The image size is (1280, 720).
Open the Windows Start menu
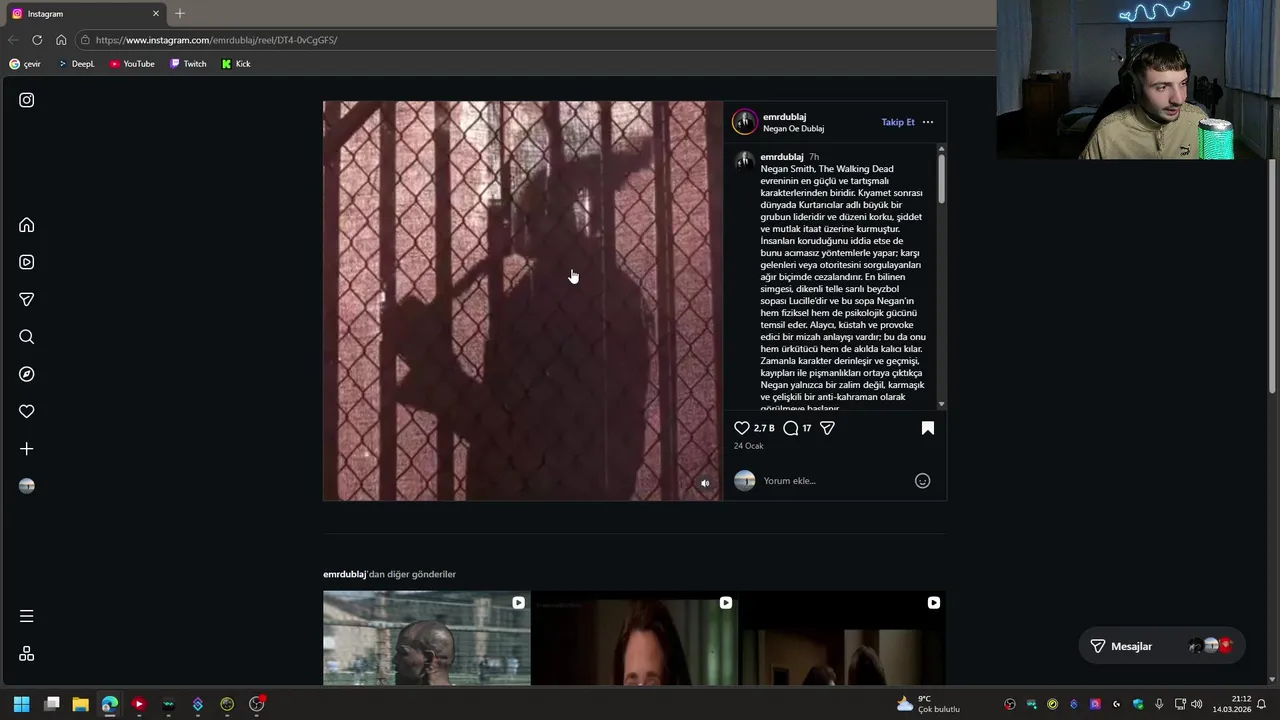(x=22, y=704)
